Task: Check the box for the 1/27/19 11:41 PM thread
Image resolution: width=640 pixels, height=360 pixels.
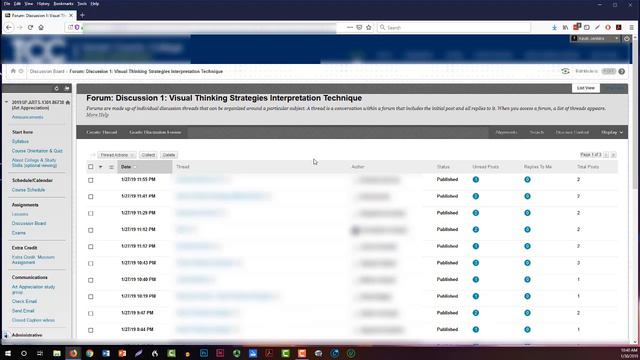Action: (91, 197)
